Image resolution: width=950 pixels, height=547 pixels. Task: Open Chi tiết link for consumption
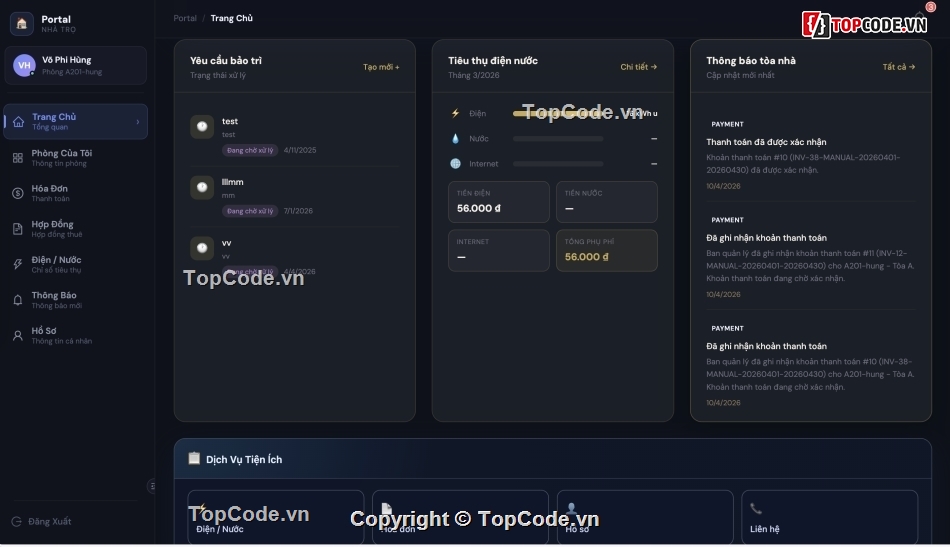(639, 67)
